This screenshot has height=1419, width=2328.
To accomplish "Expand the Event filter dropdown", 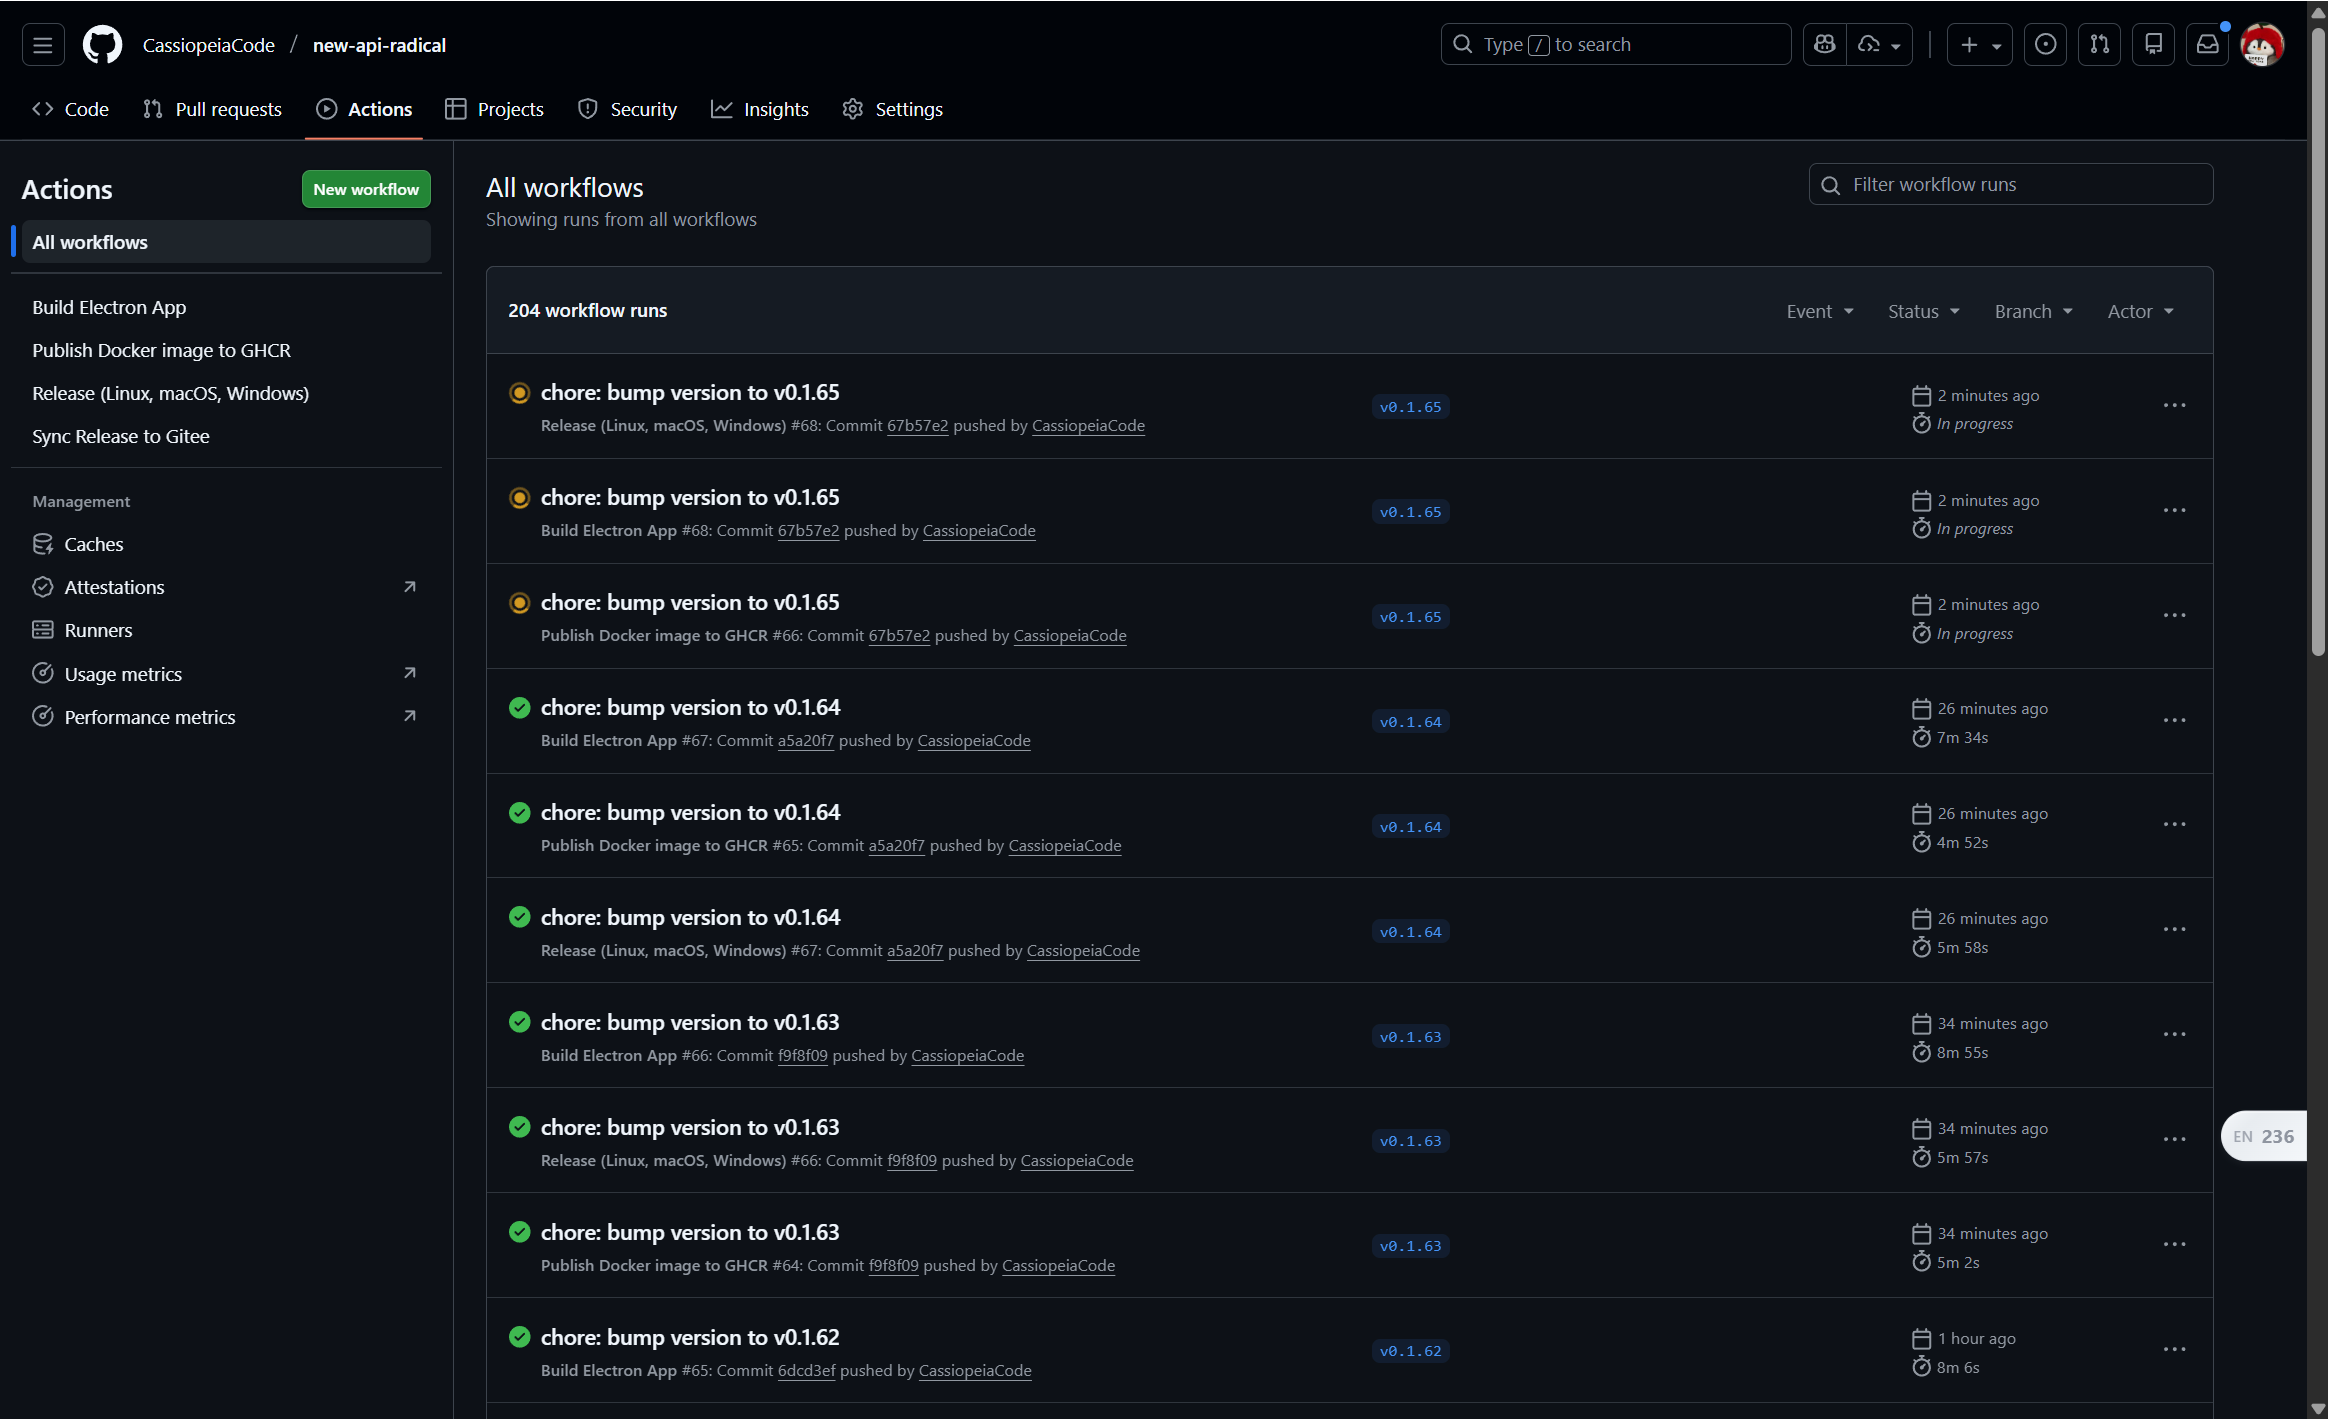I will pyautogui.click(x=1820, y=311).
